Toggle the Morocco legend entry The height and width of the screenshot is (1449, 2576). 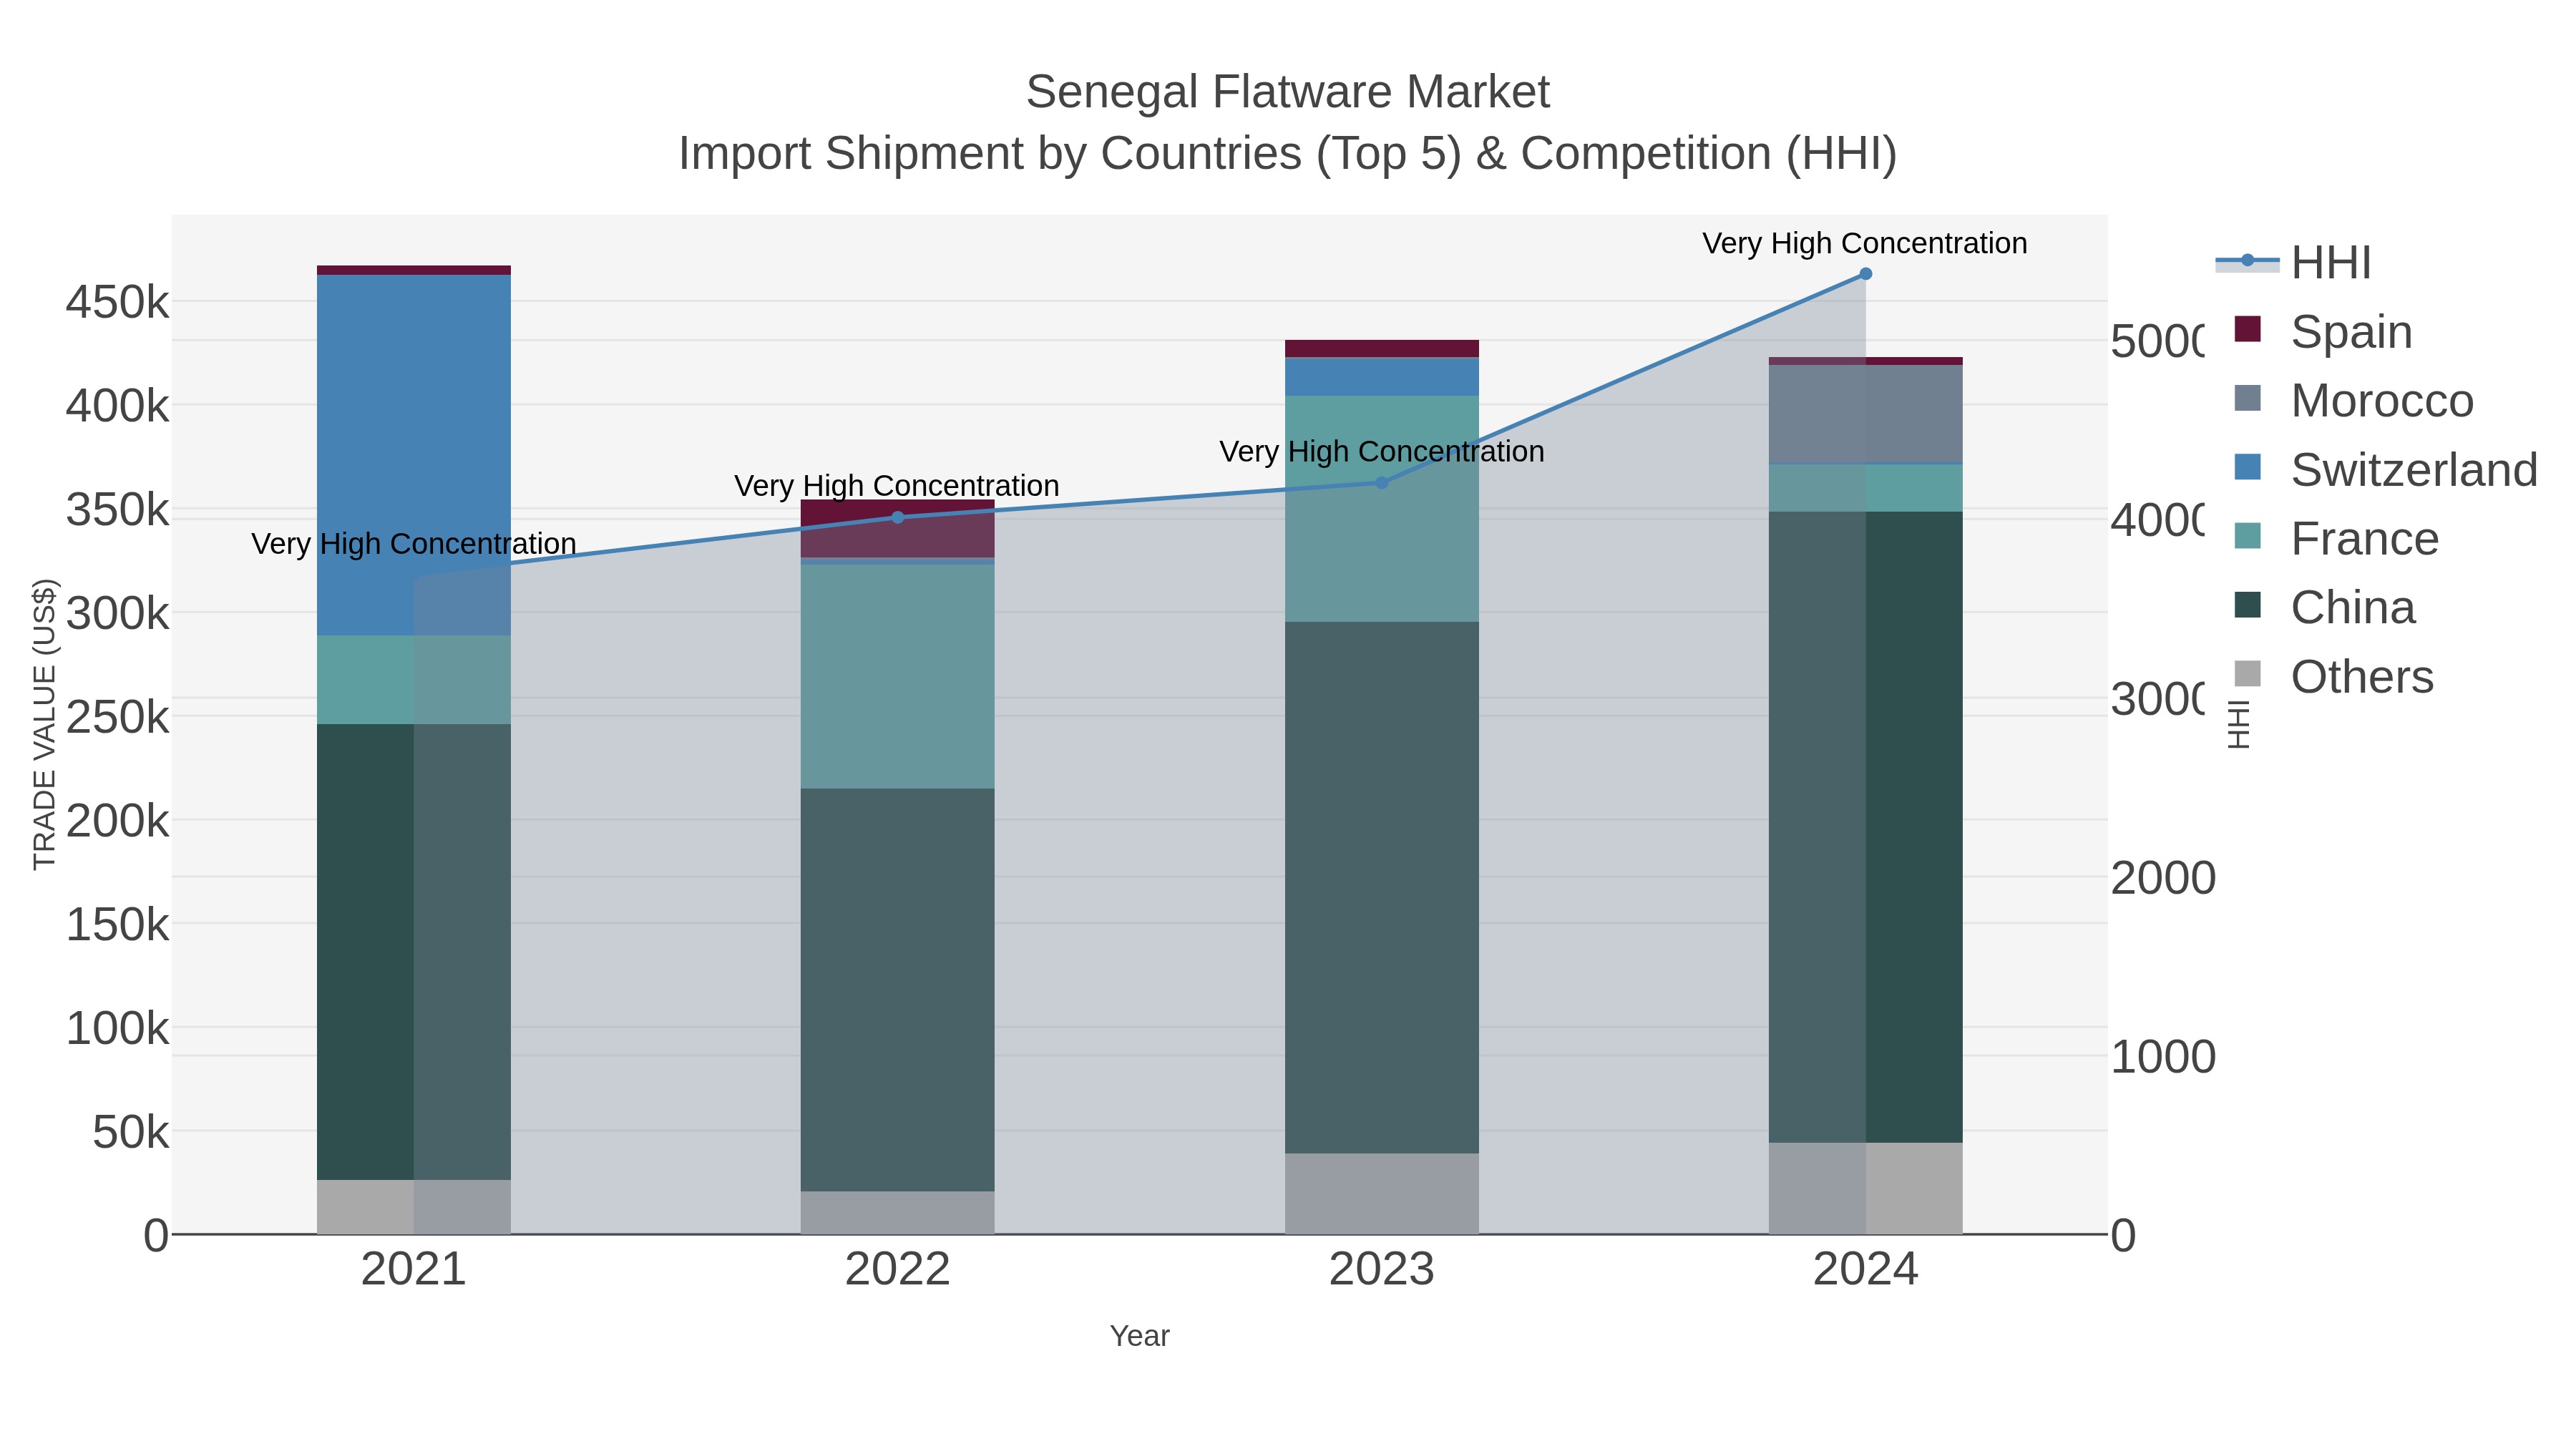[2354, 400]
